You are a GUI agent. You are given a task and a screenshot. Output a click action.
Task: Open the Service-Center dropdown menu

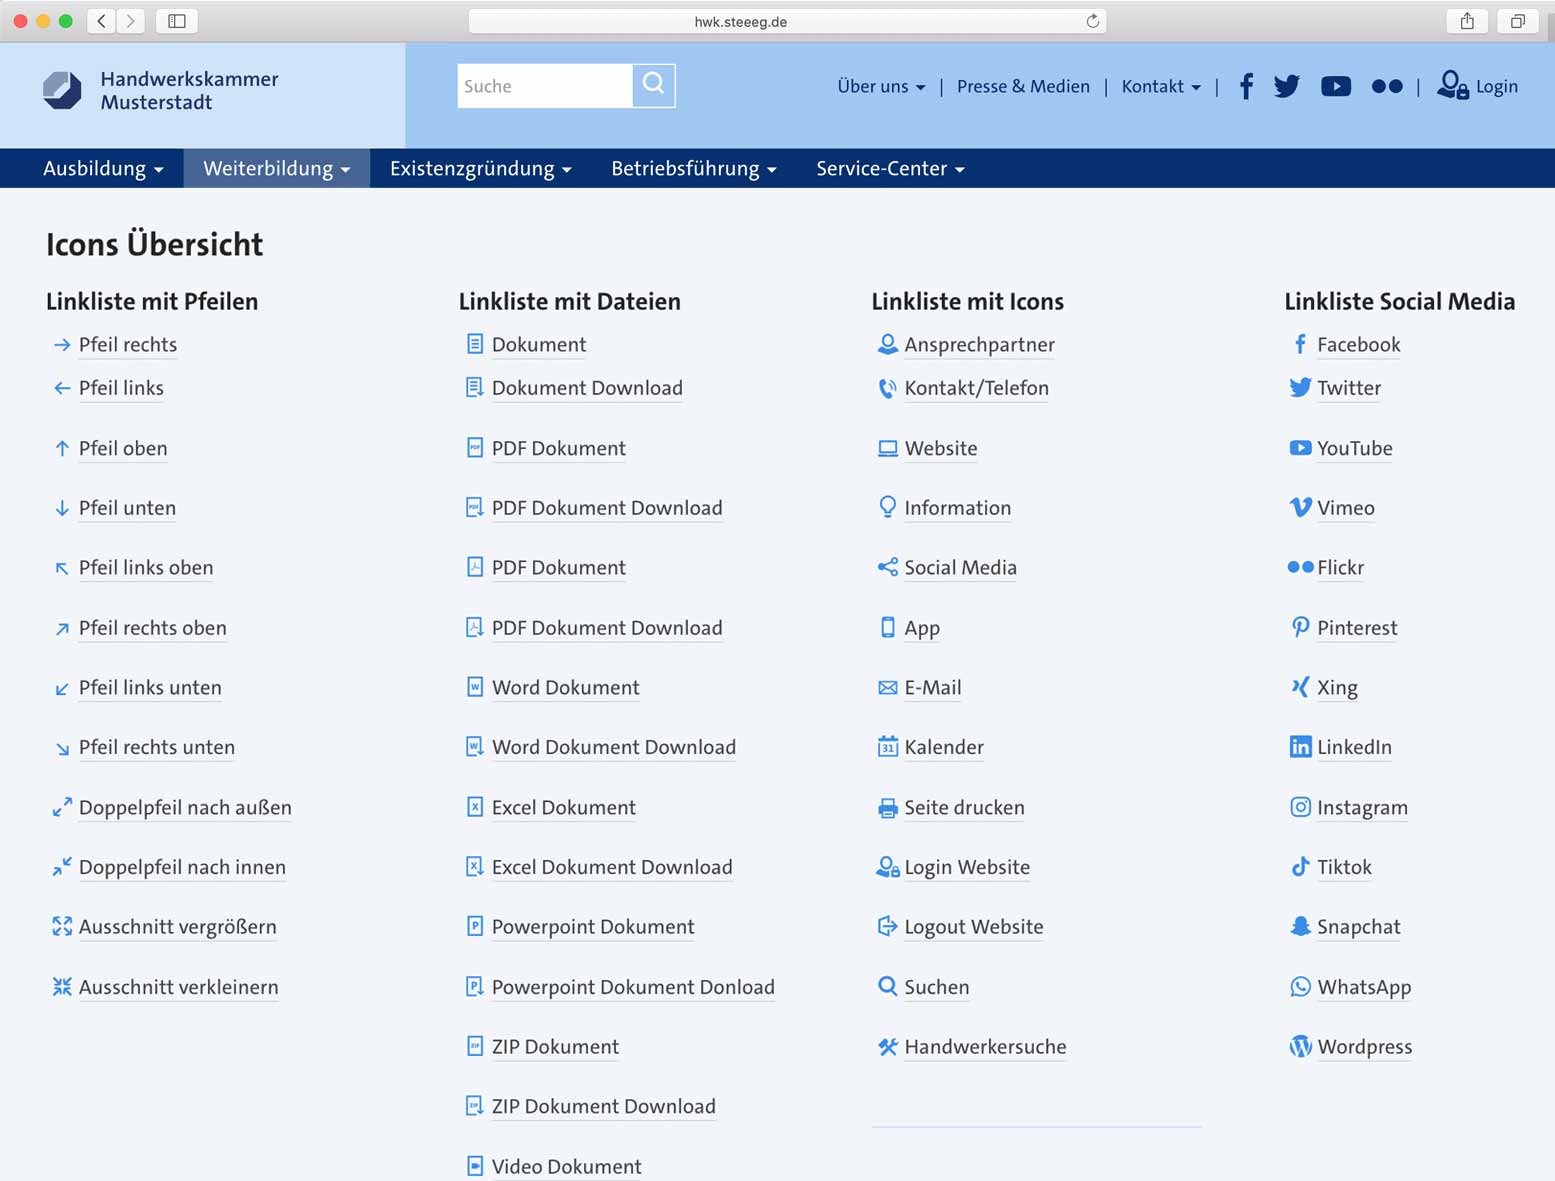(x=889, y=169)
